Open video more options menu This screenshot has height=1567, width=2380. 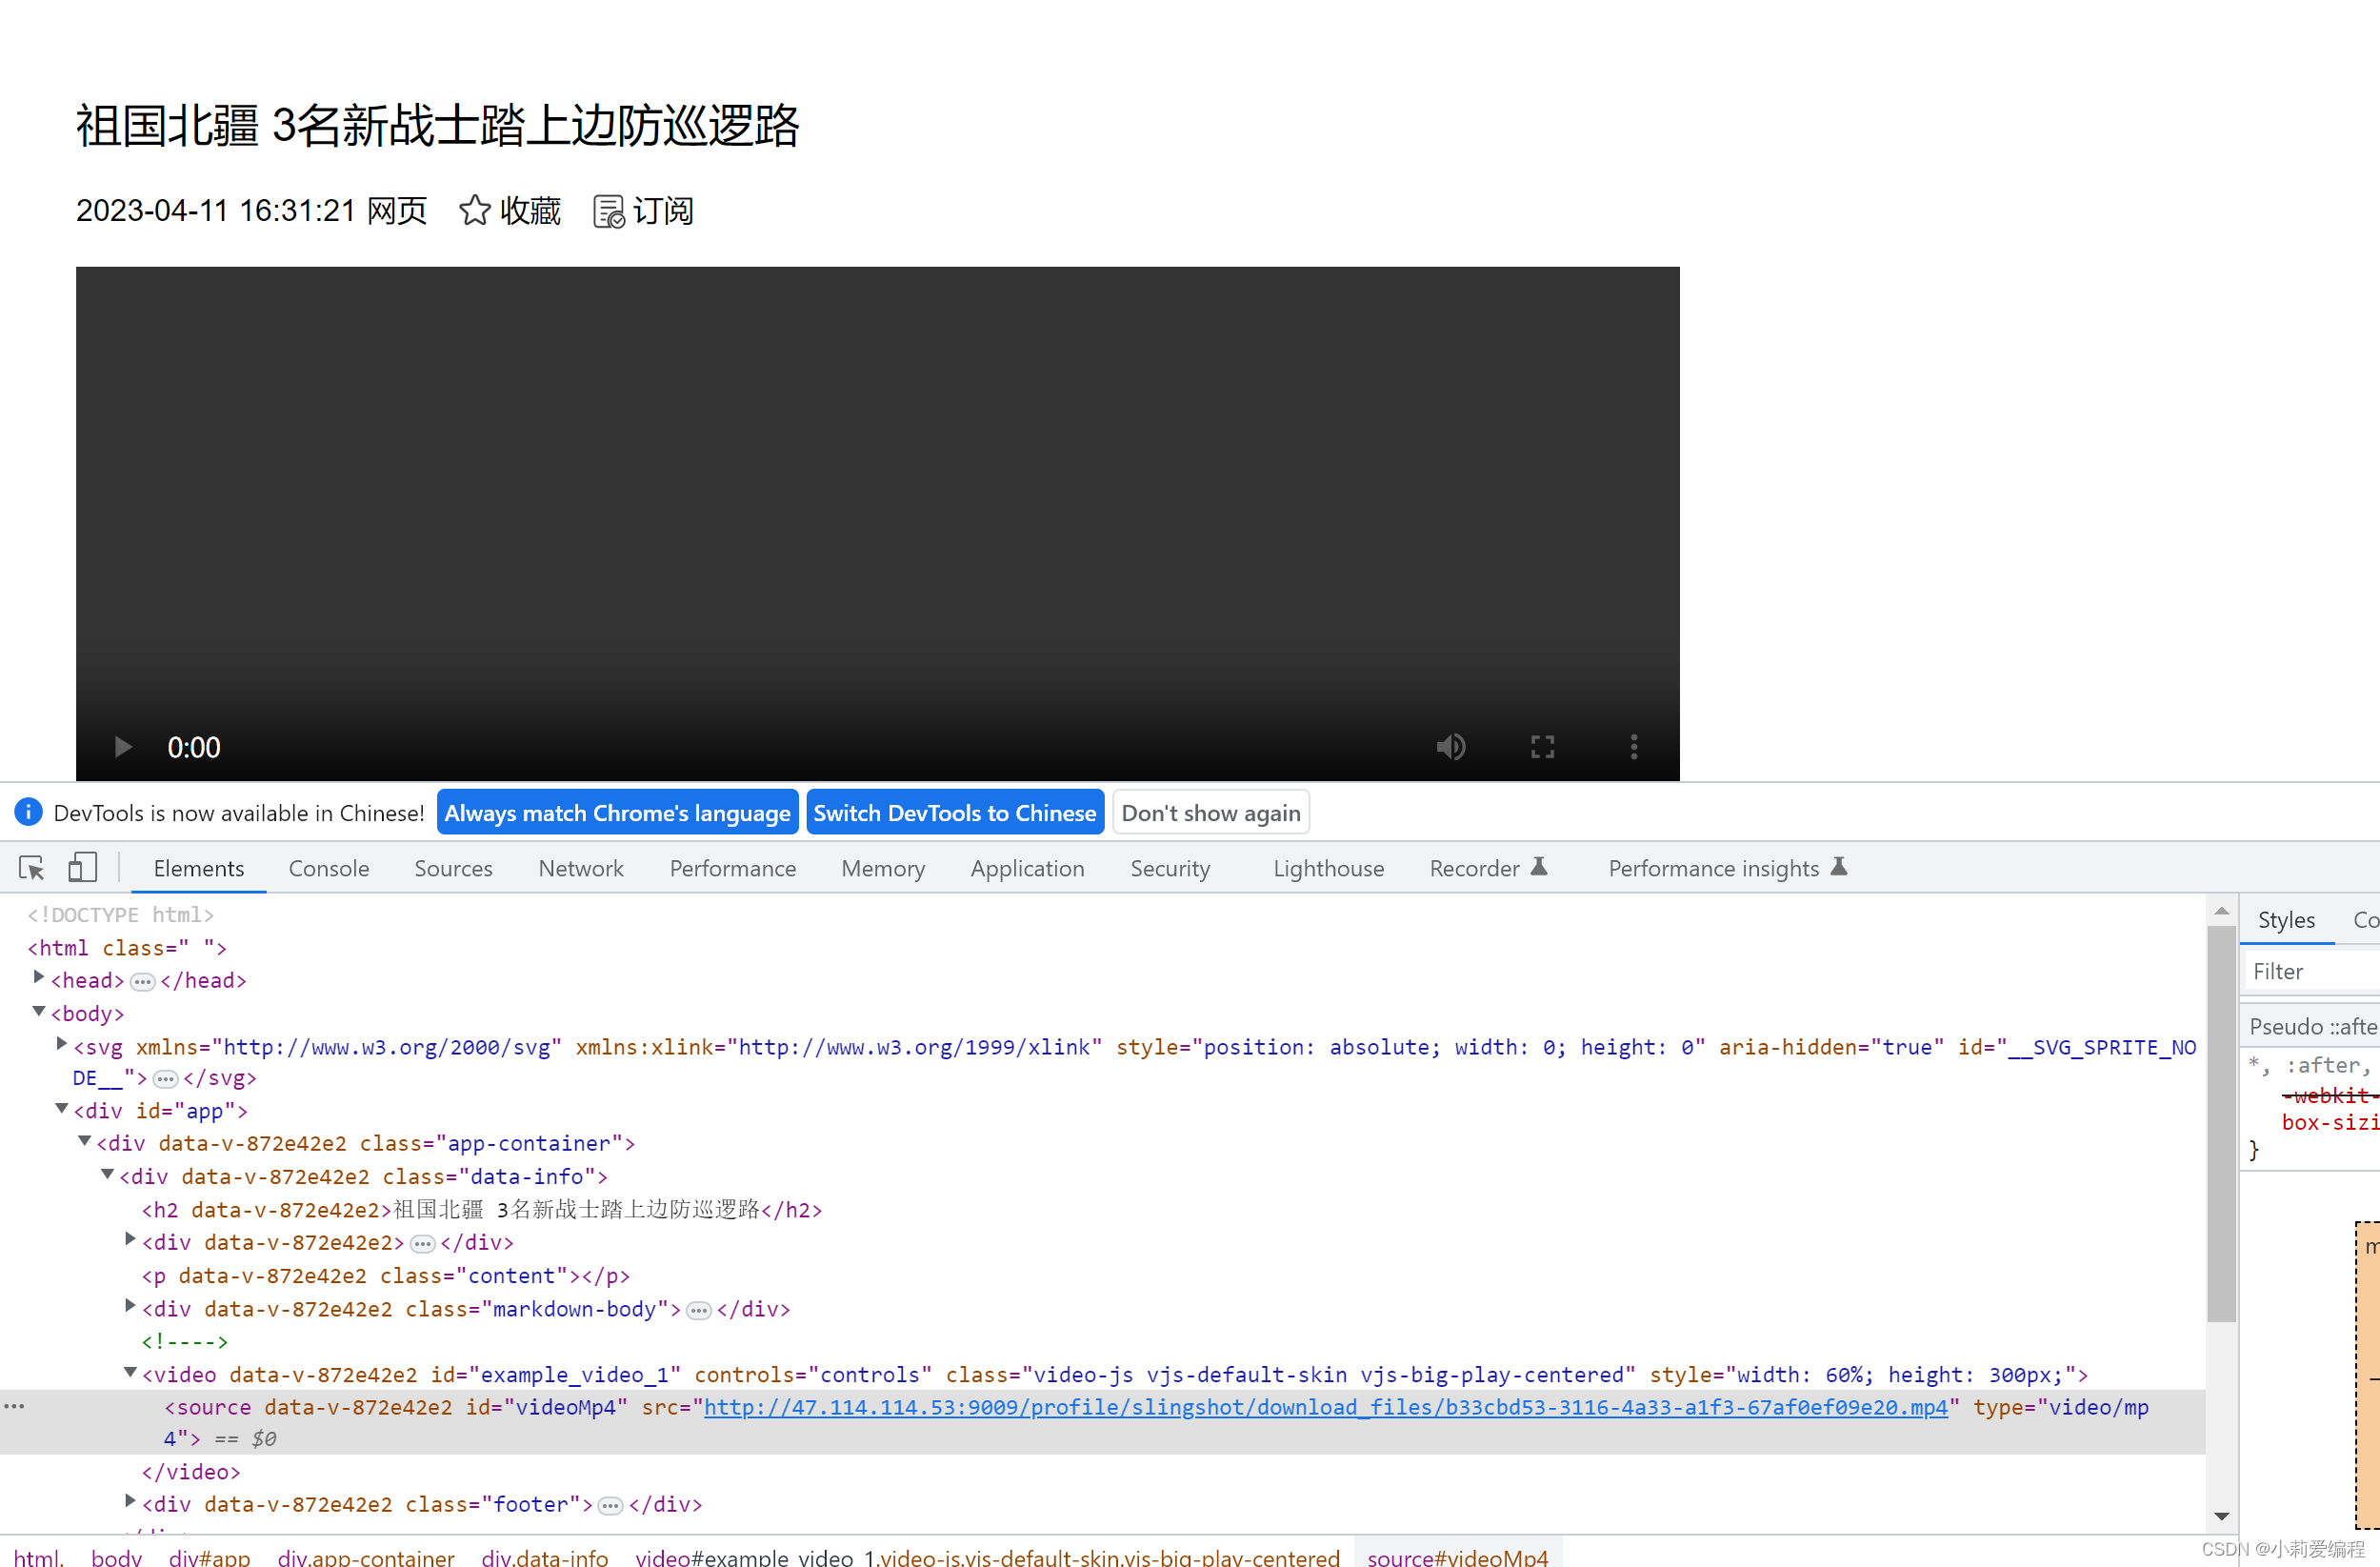click(x=1634, y=747)
